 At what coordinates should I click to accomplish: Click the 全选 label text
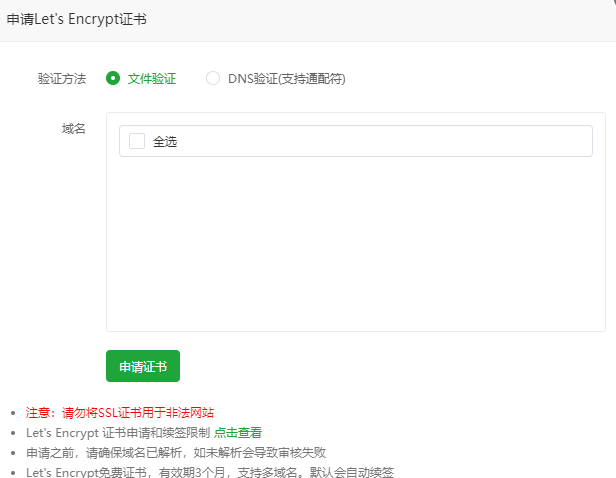(165, 141)
